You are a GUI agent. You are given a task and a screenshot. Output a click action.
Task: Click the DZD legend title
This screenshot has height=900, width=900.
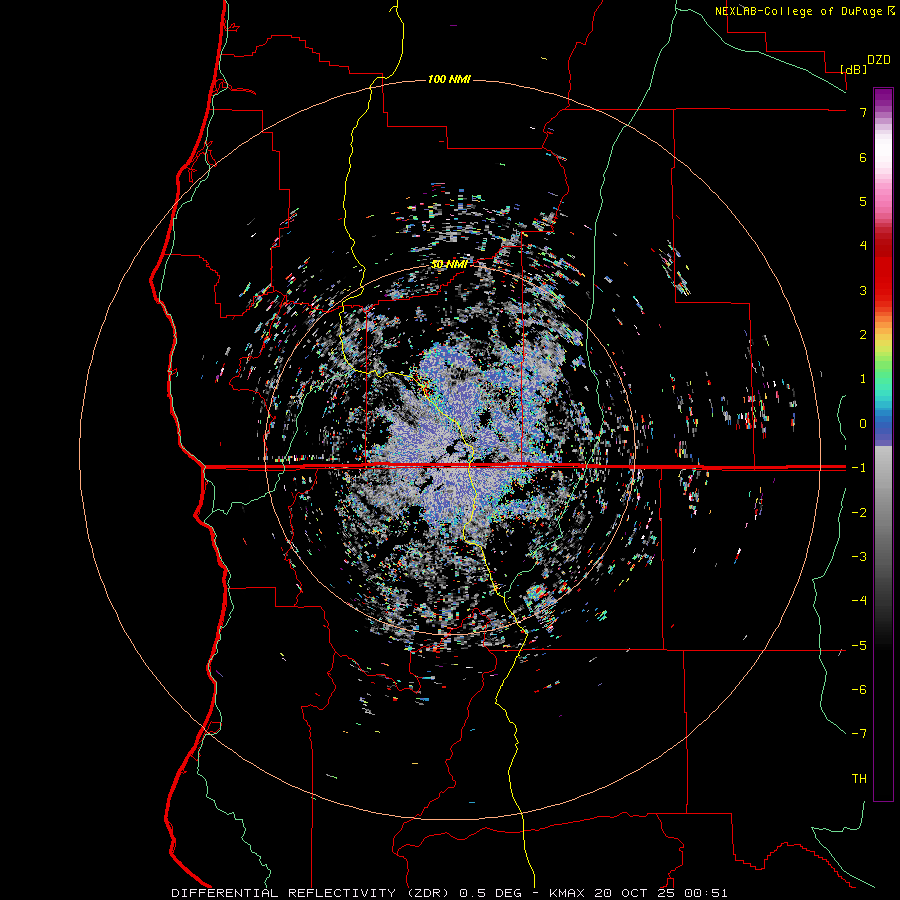coord(878,60)
